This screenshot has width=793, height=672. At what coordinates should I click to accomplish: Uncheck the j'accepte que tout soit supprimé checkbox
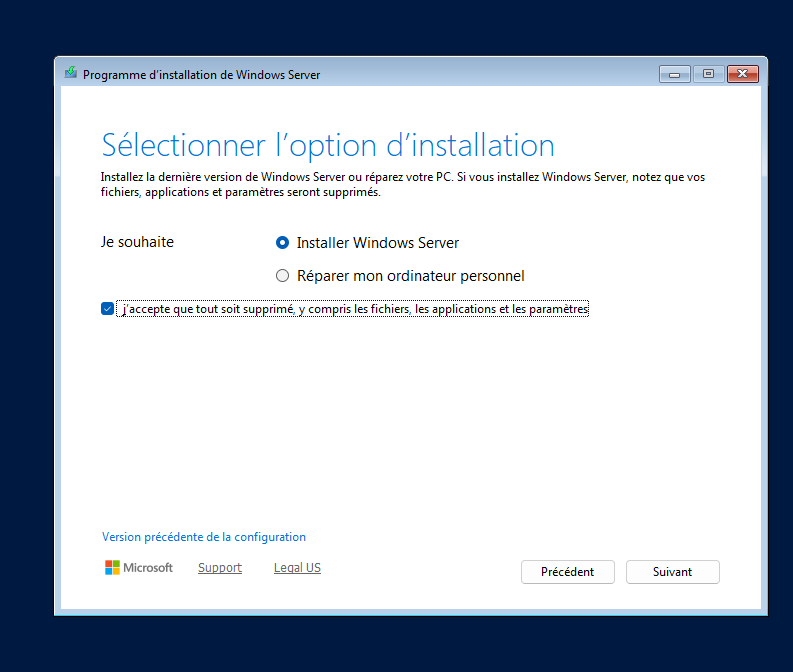coord(107,308)
